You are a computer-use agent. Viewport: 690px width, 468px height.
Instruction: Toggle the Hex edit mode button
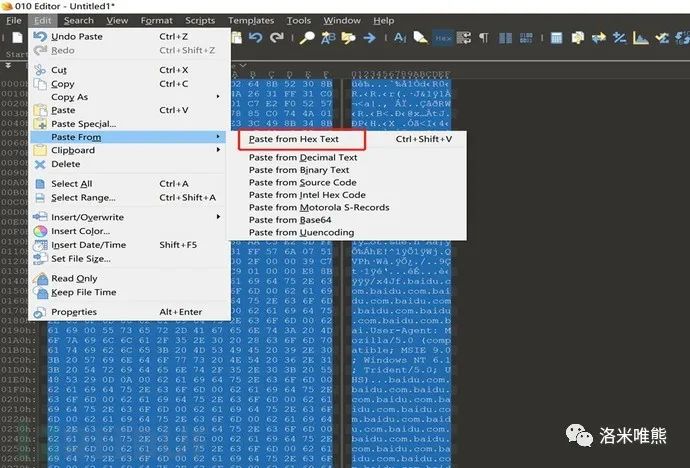[x=443, y=38]
